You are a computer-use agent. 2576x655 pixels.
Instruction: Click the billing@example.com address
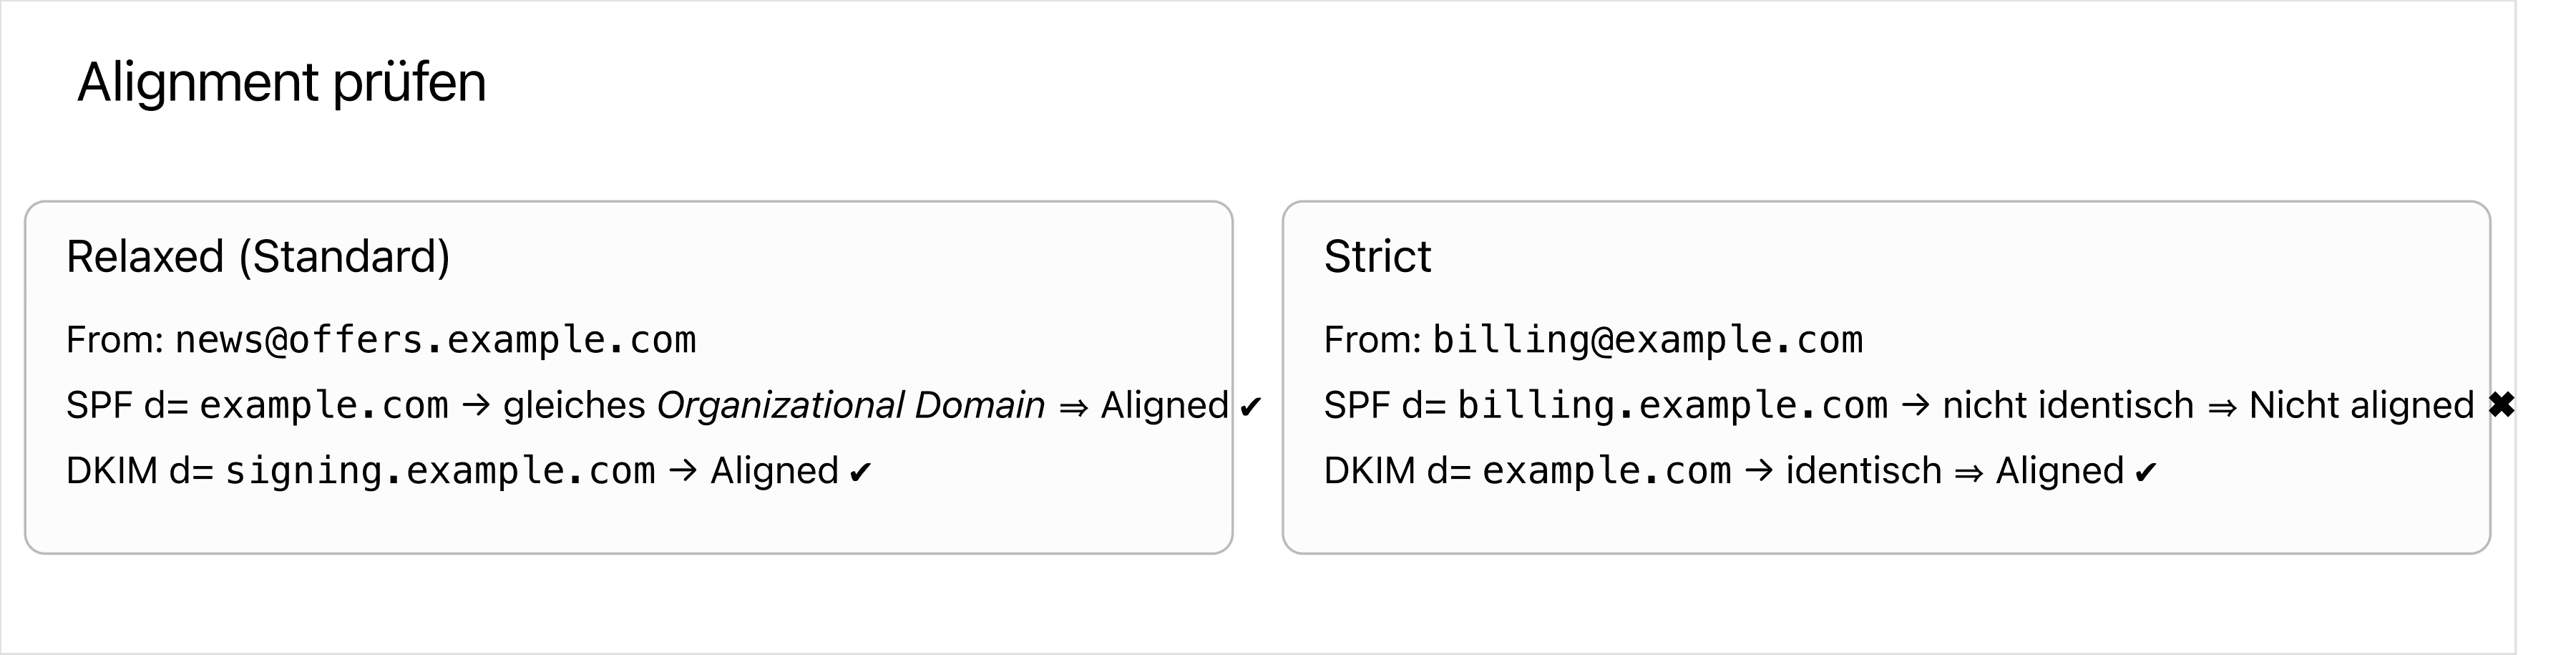coord(1647,341)
